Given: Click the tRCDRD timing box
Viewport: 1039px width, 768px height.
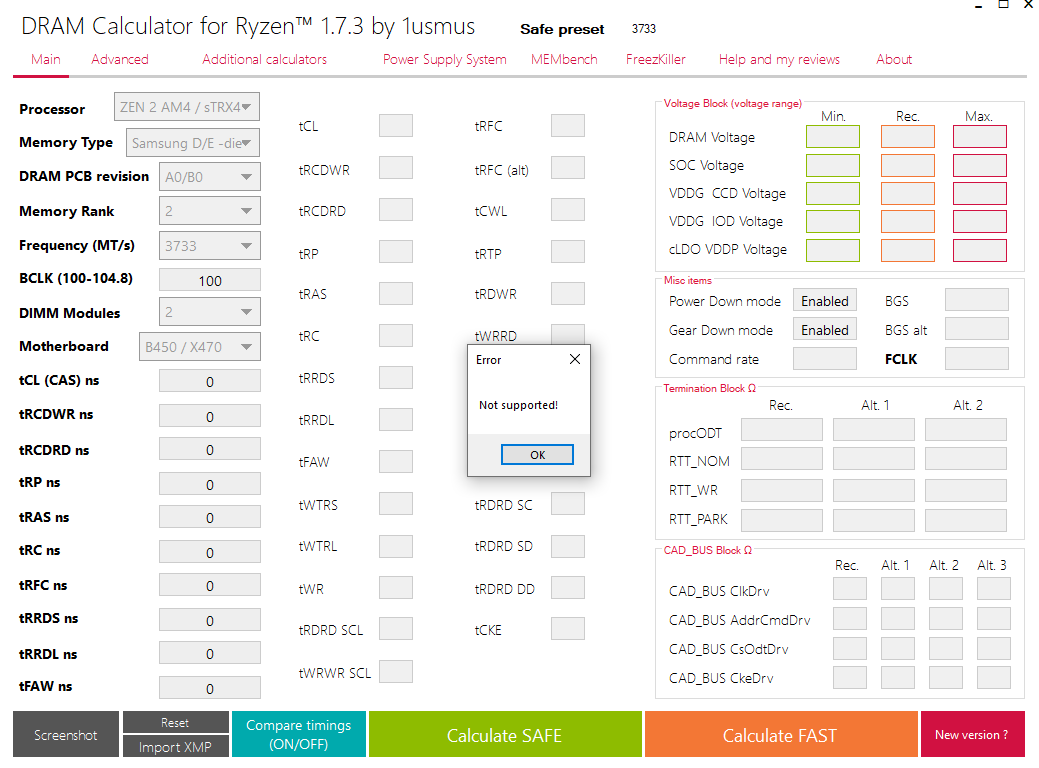Looking at the screenshot, I should pyautogui.click(x=396, y=209).
